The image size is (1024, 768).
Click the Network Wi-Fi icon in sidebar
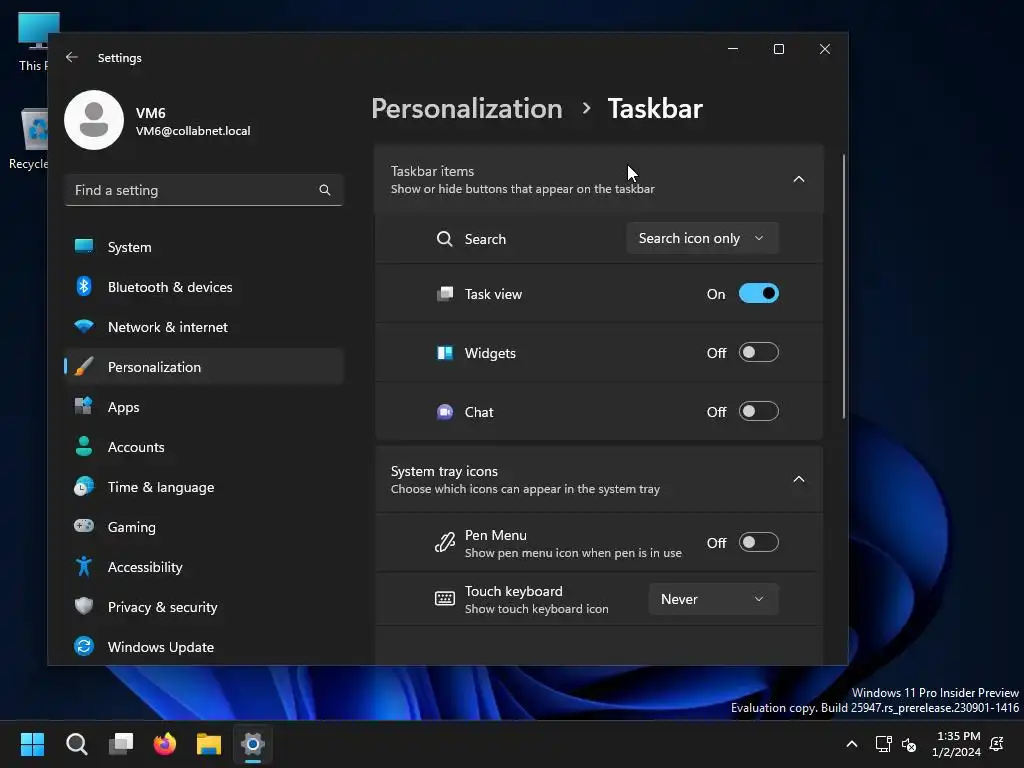[x=84, y=326]
